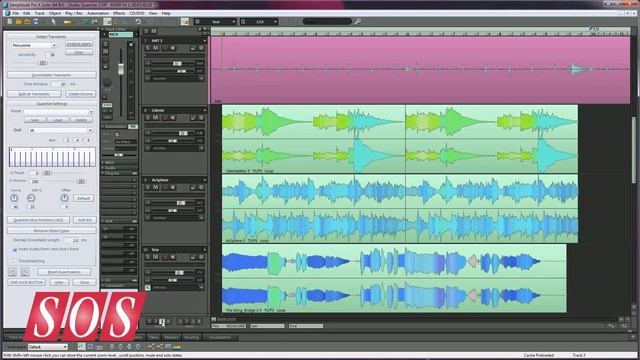Click lock icon on HAT 1 track
This screenshot has width=640, height=360.
tap(193, 48)
